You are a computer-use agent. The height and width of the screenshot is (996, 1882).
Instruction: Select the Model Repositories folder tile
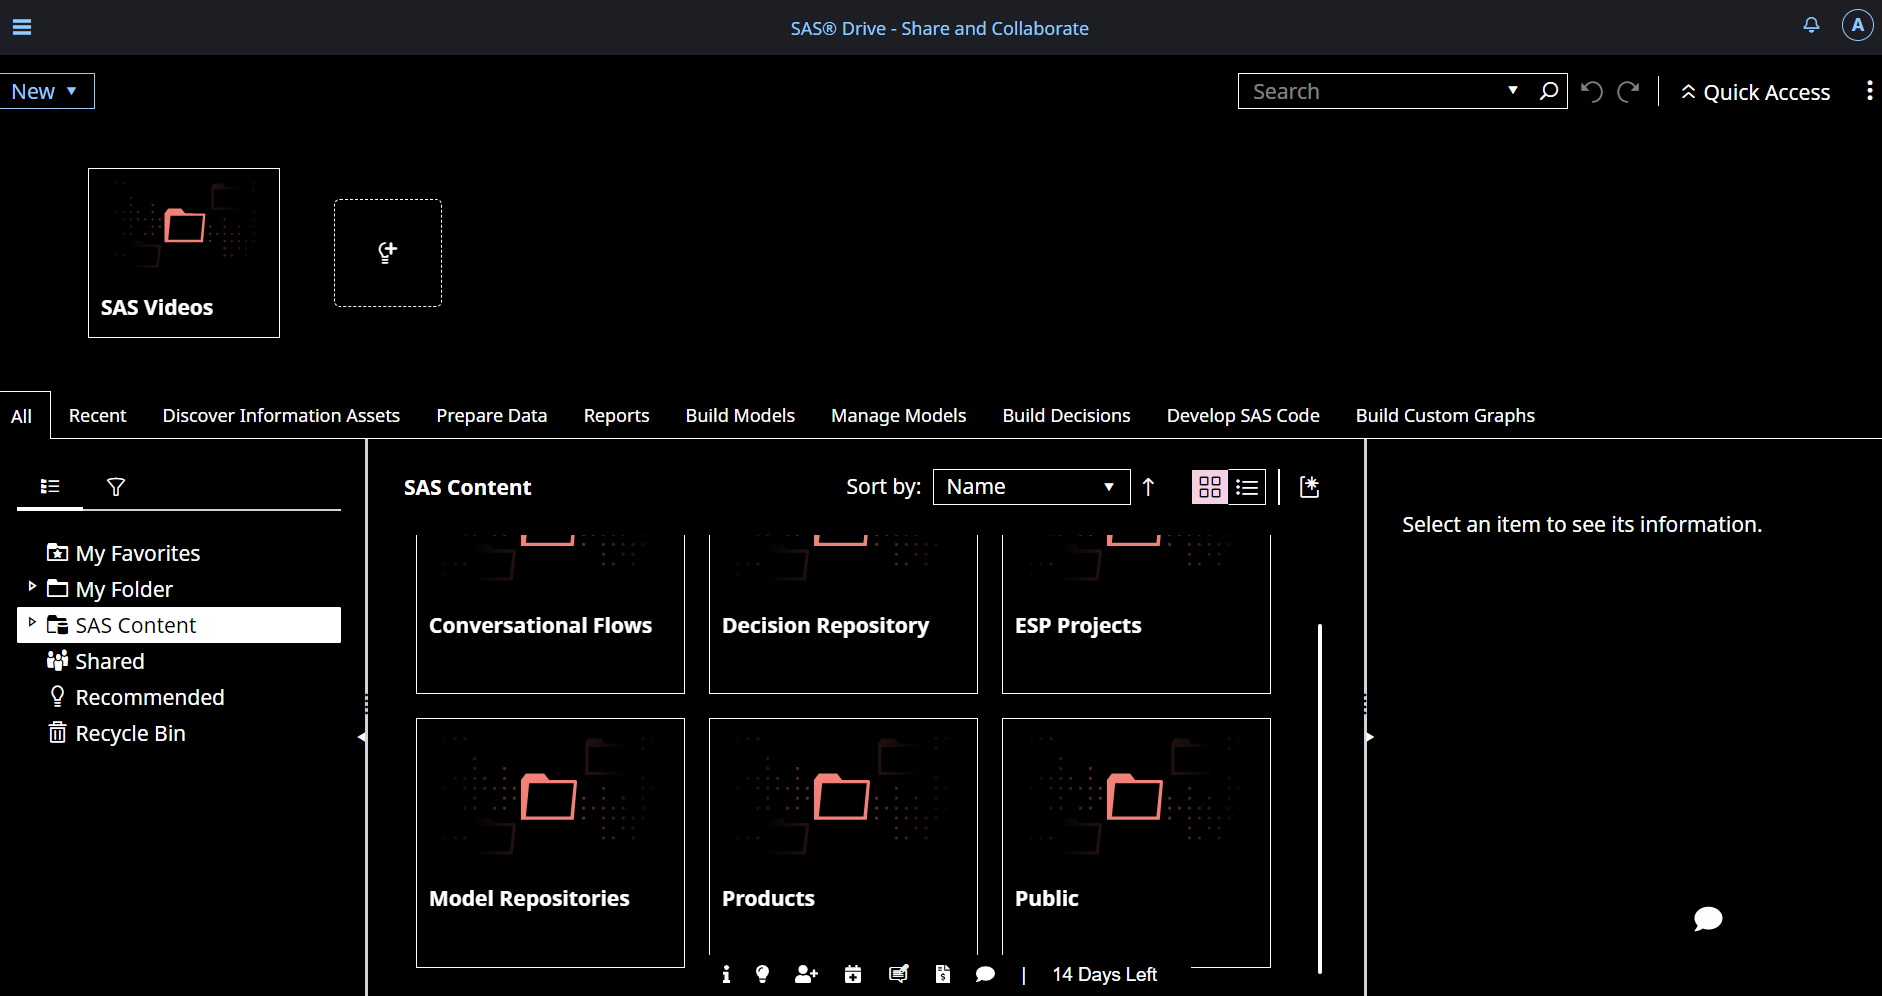550,843
